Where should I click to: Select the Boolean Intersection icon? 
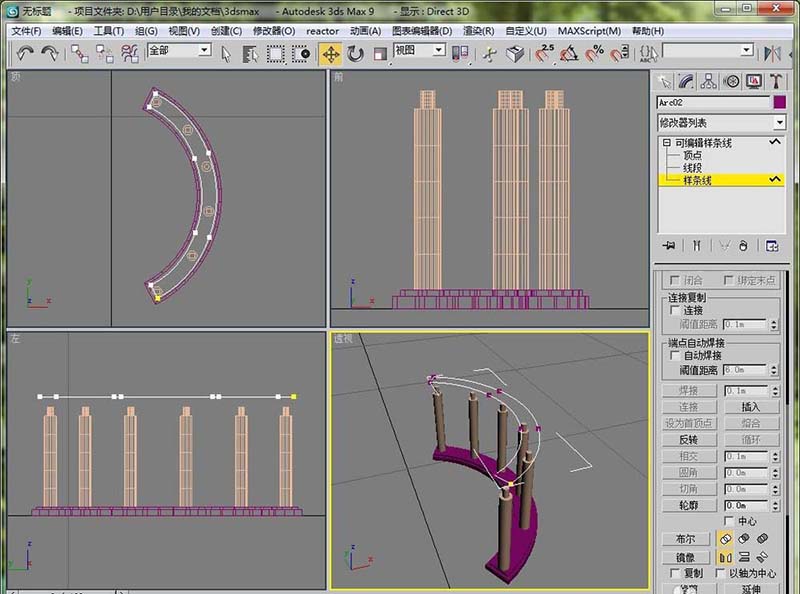tap(762, 538)
